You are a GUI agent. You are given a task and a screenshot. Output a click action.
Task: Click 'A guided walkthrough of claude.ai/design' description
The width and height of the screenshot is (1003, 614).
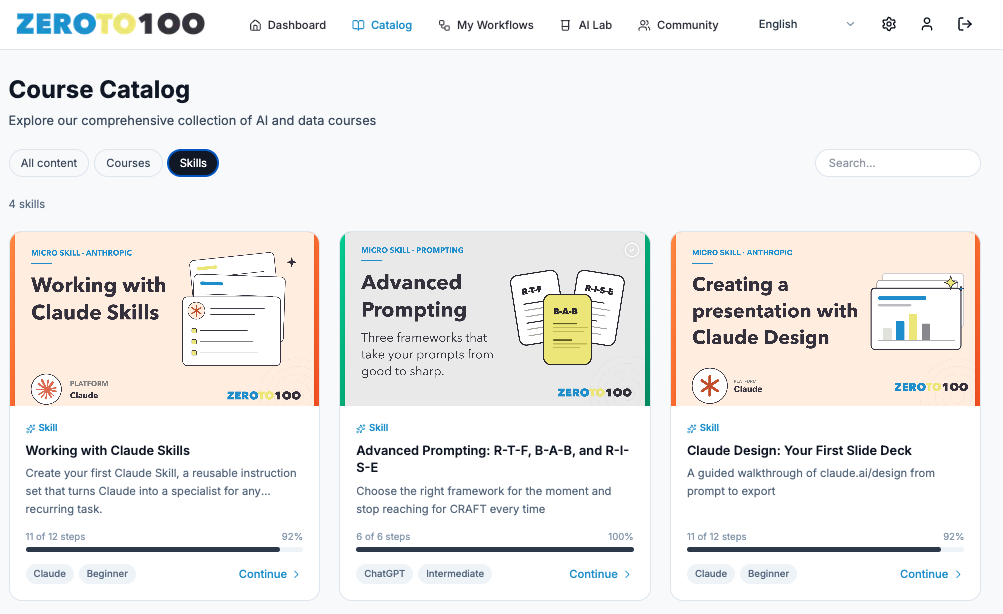810,482
